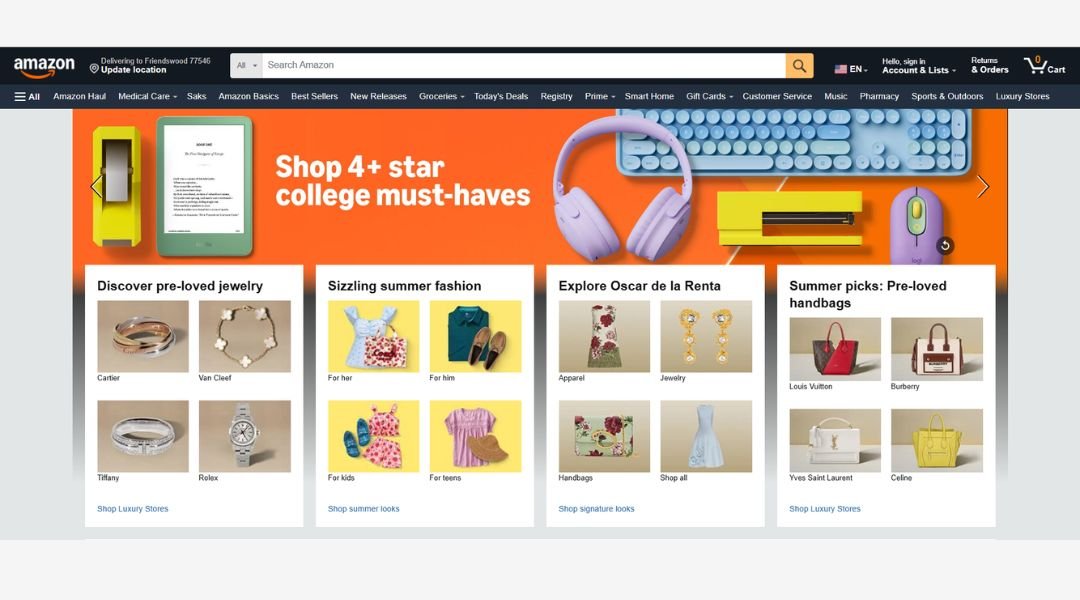Expand the Medical Care dropdown

tap(147, 96)
